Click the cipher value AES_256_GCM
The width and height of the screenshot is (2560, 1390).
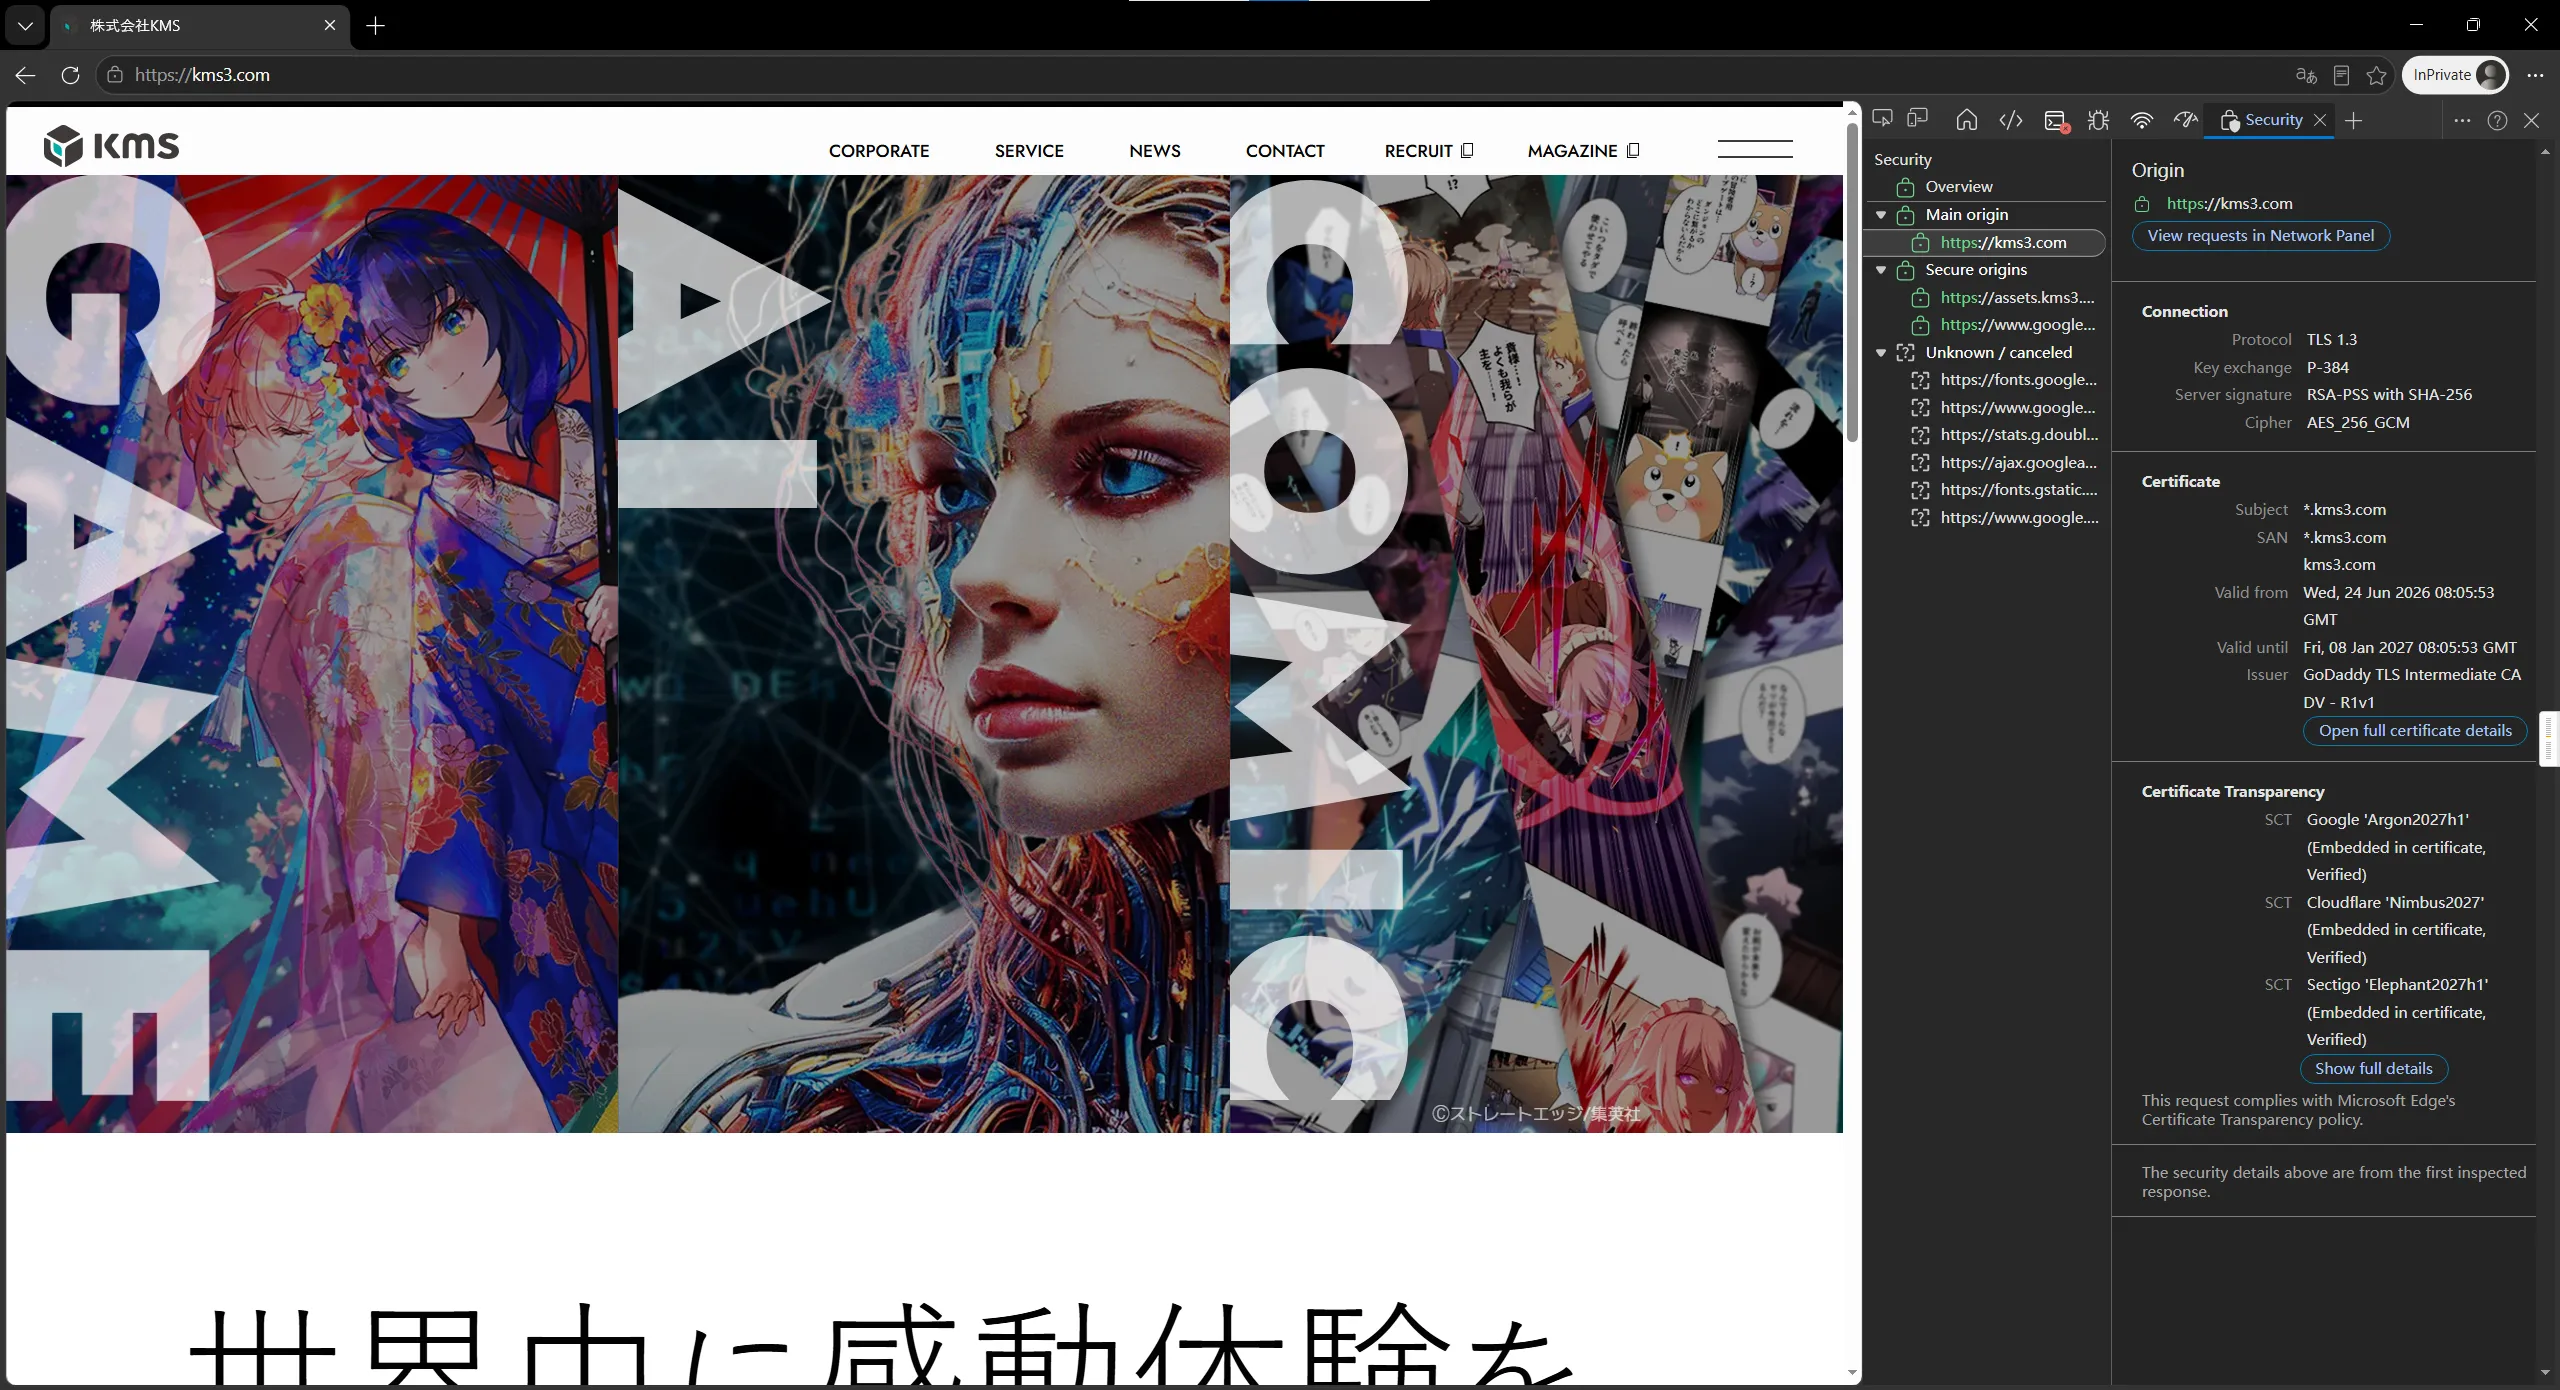coord(2358,423)
